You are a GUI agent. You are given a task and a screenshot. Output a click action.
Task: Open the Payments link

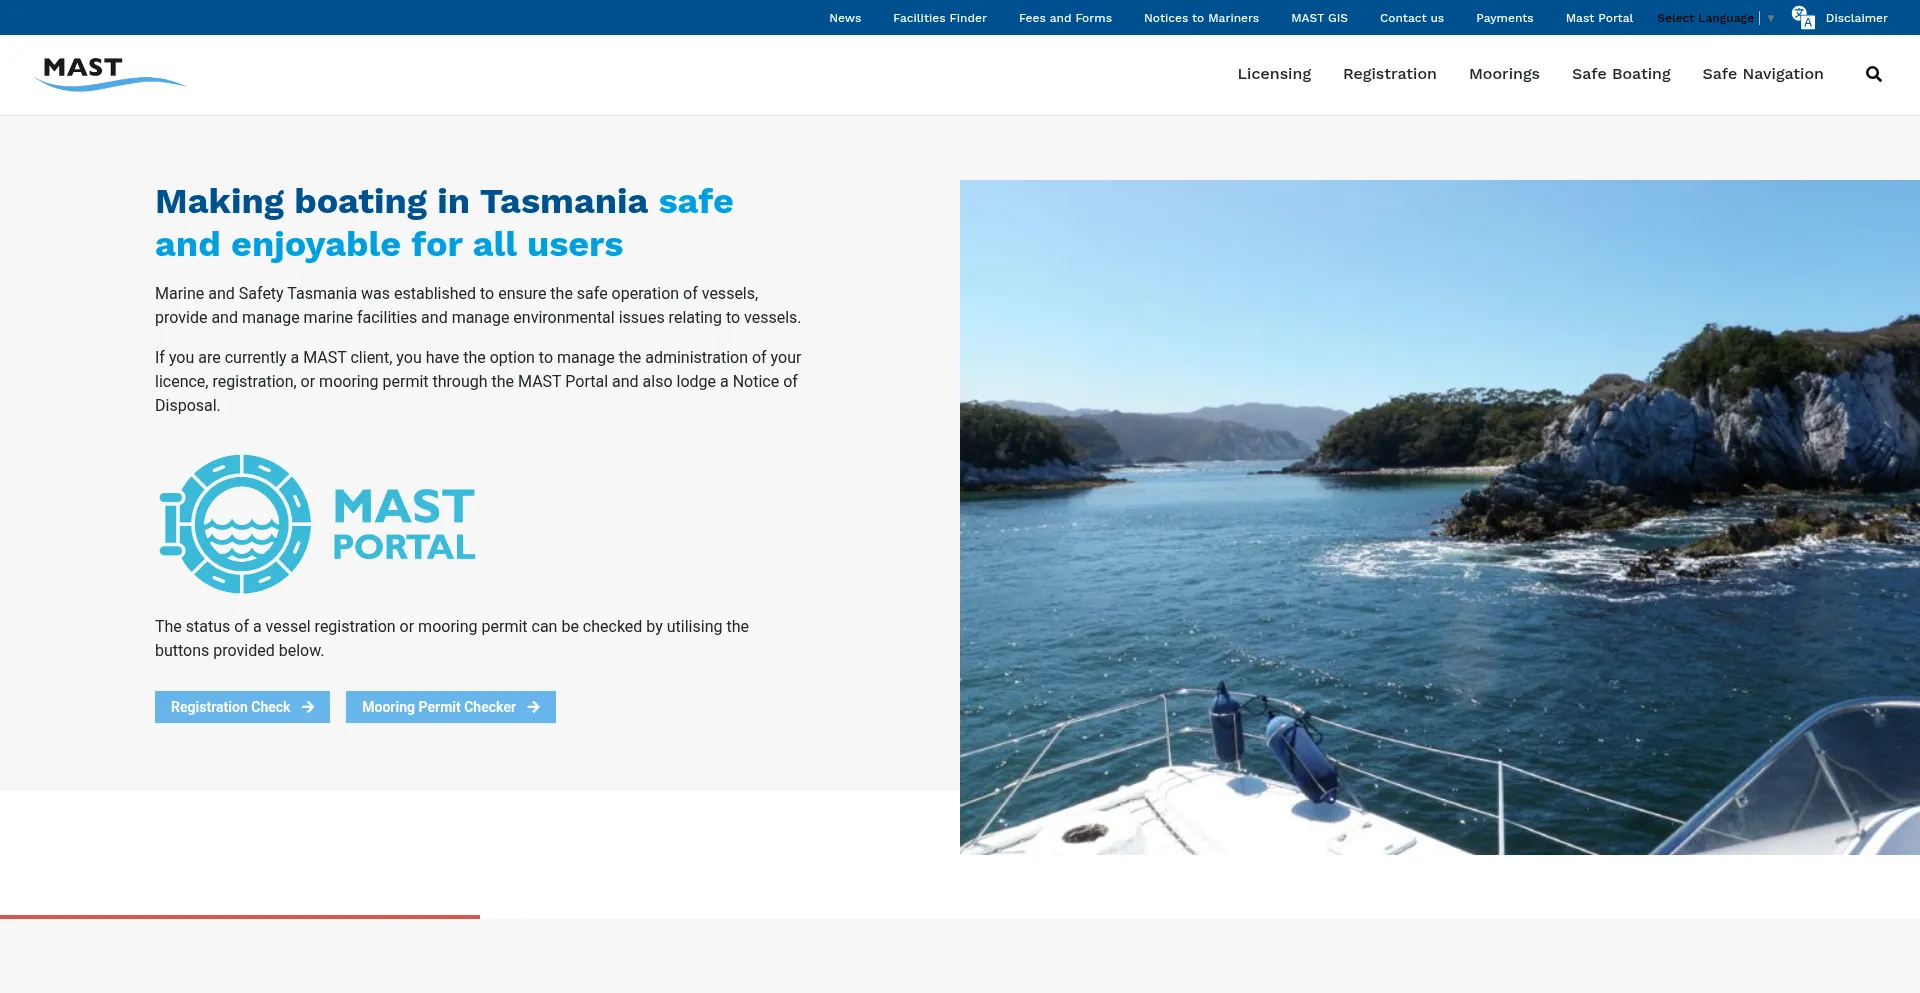tap(1504, 18)
